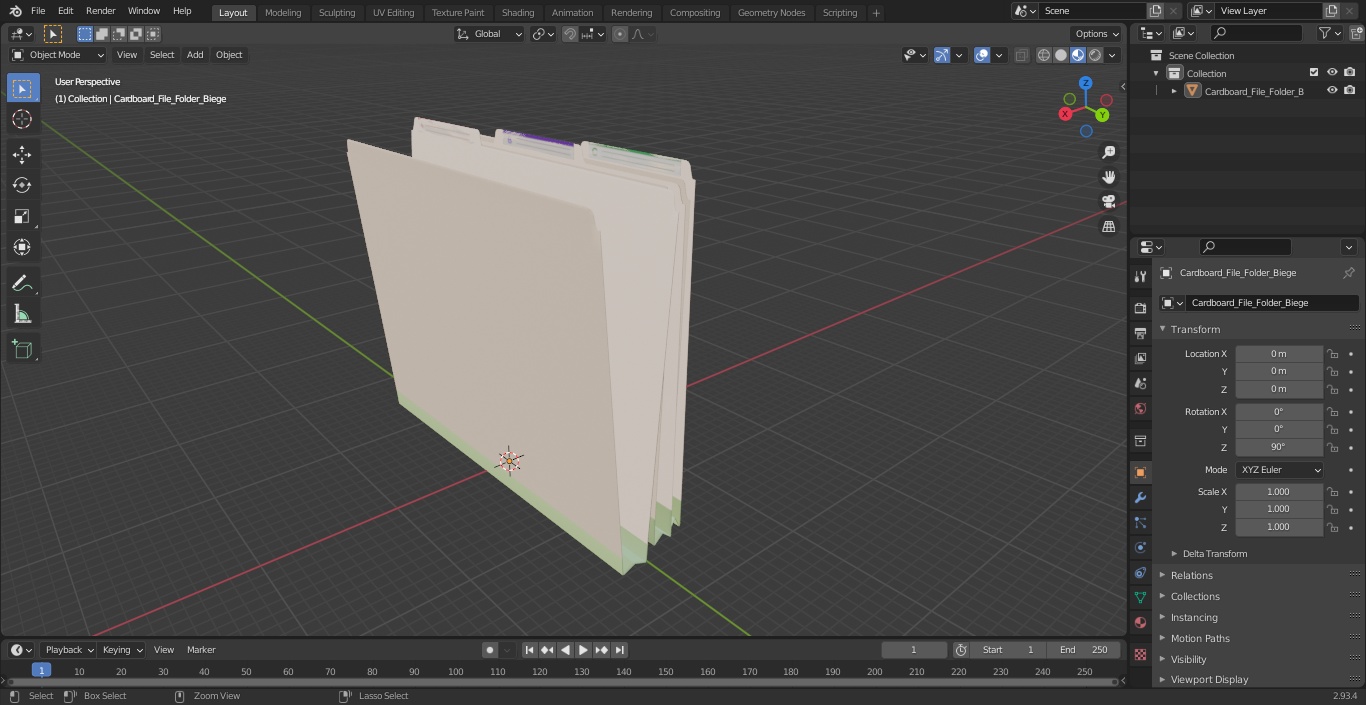Click the pan view hand icon
The height and width of the screenshot is (705, 1366).
(x=1108, y=177)
